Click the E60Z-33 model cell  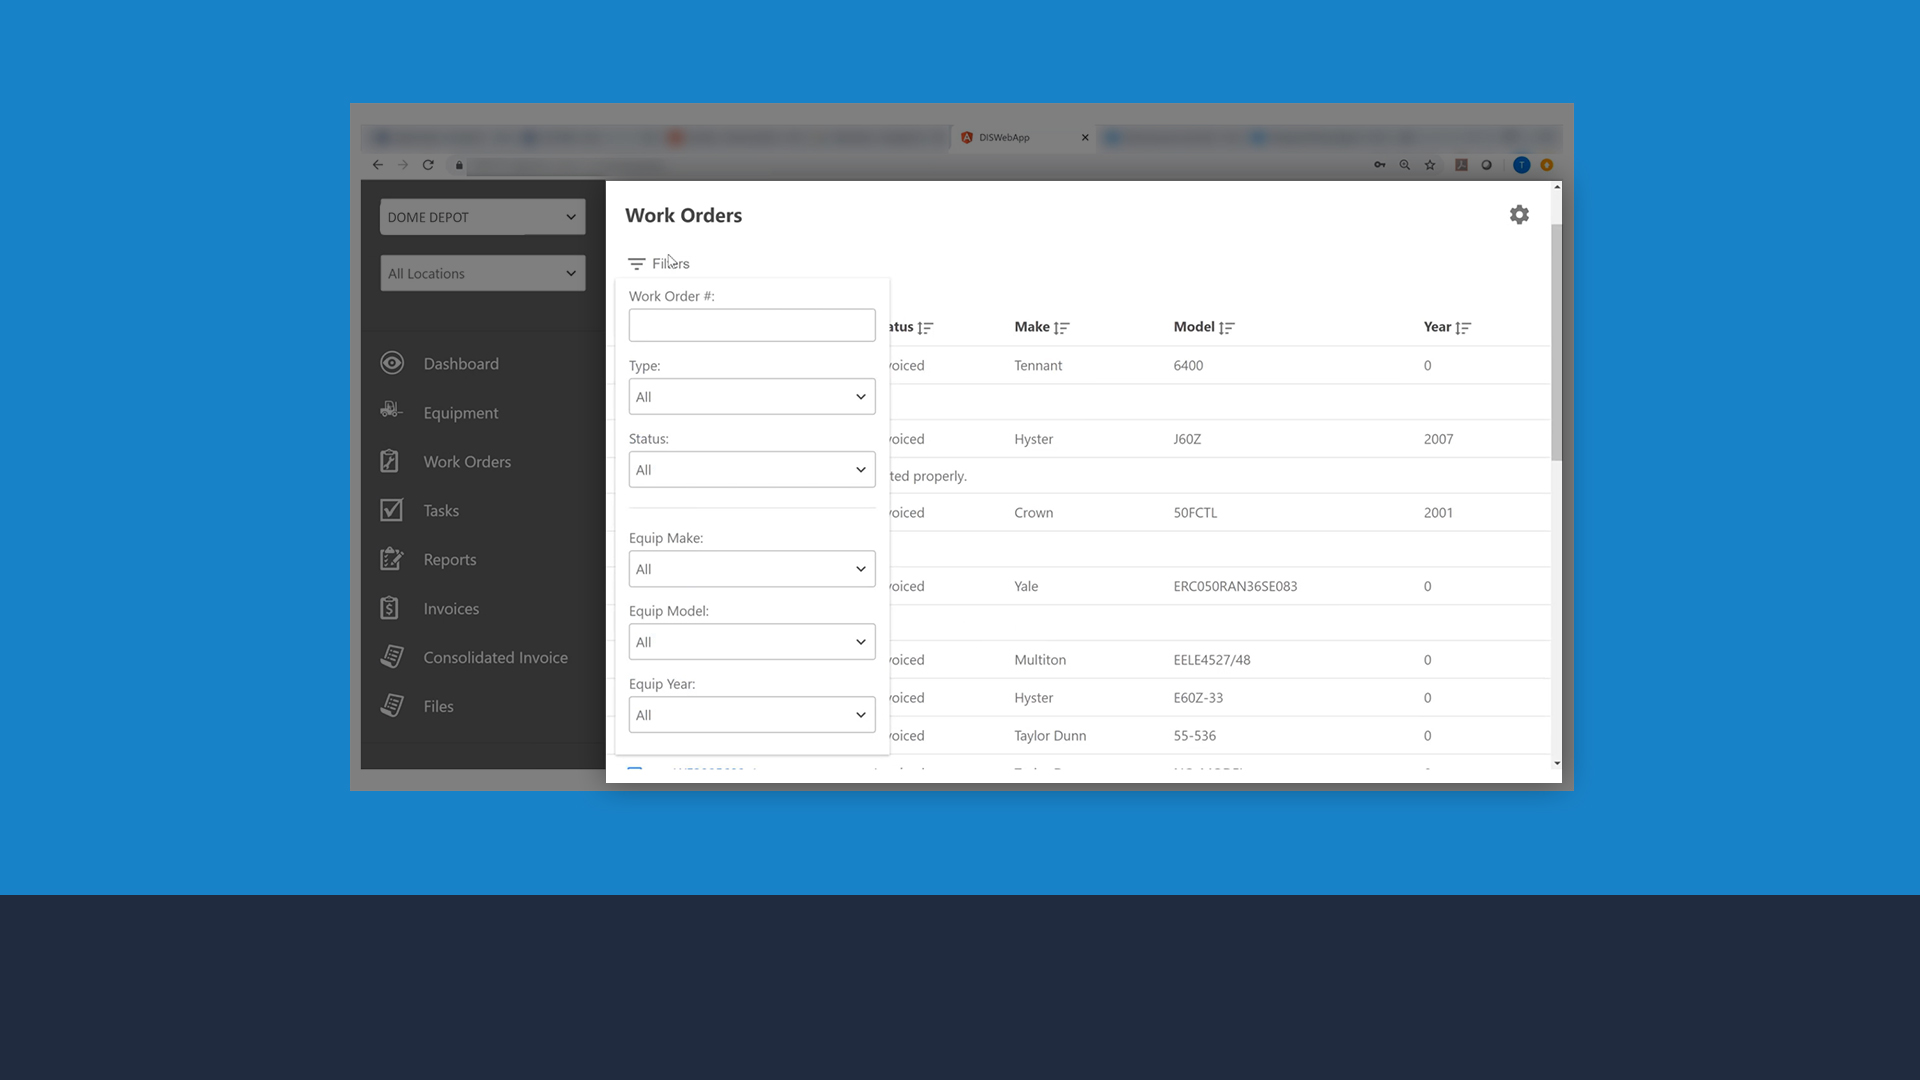click(1198, 698)
